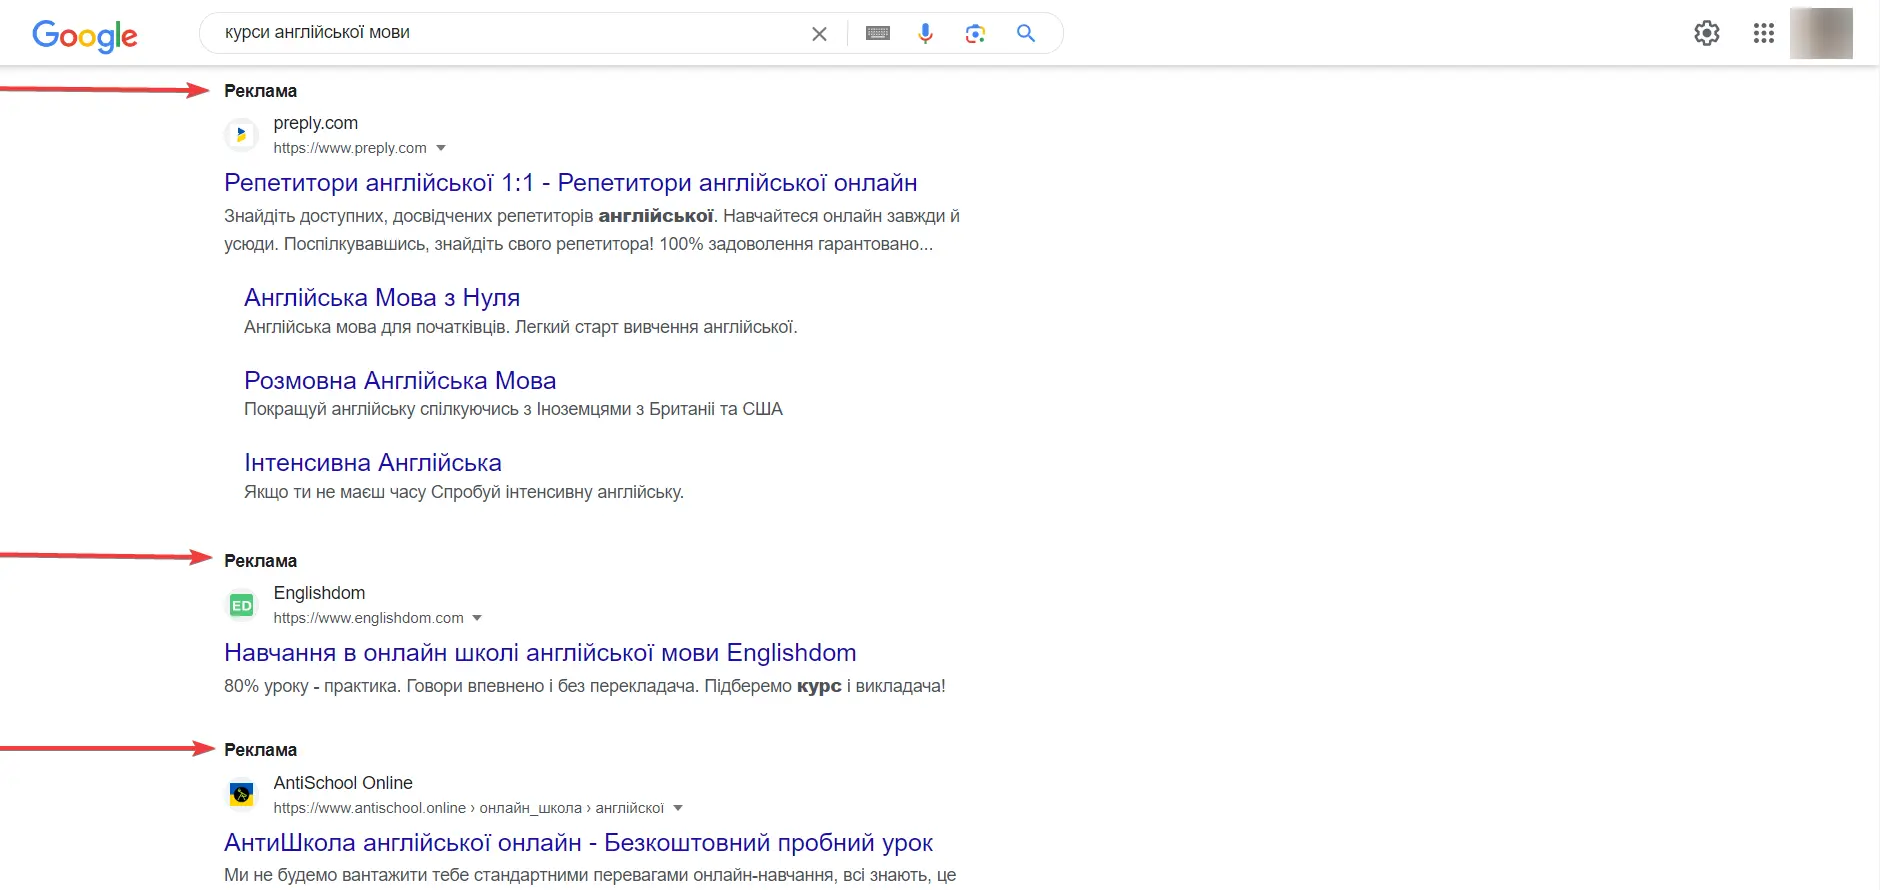Click 'Якщо ти не маєш часу' description
Image resolution: width=1880 pixels, height=890 pixels.
pos(464,492)
